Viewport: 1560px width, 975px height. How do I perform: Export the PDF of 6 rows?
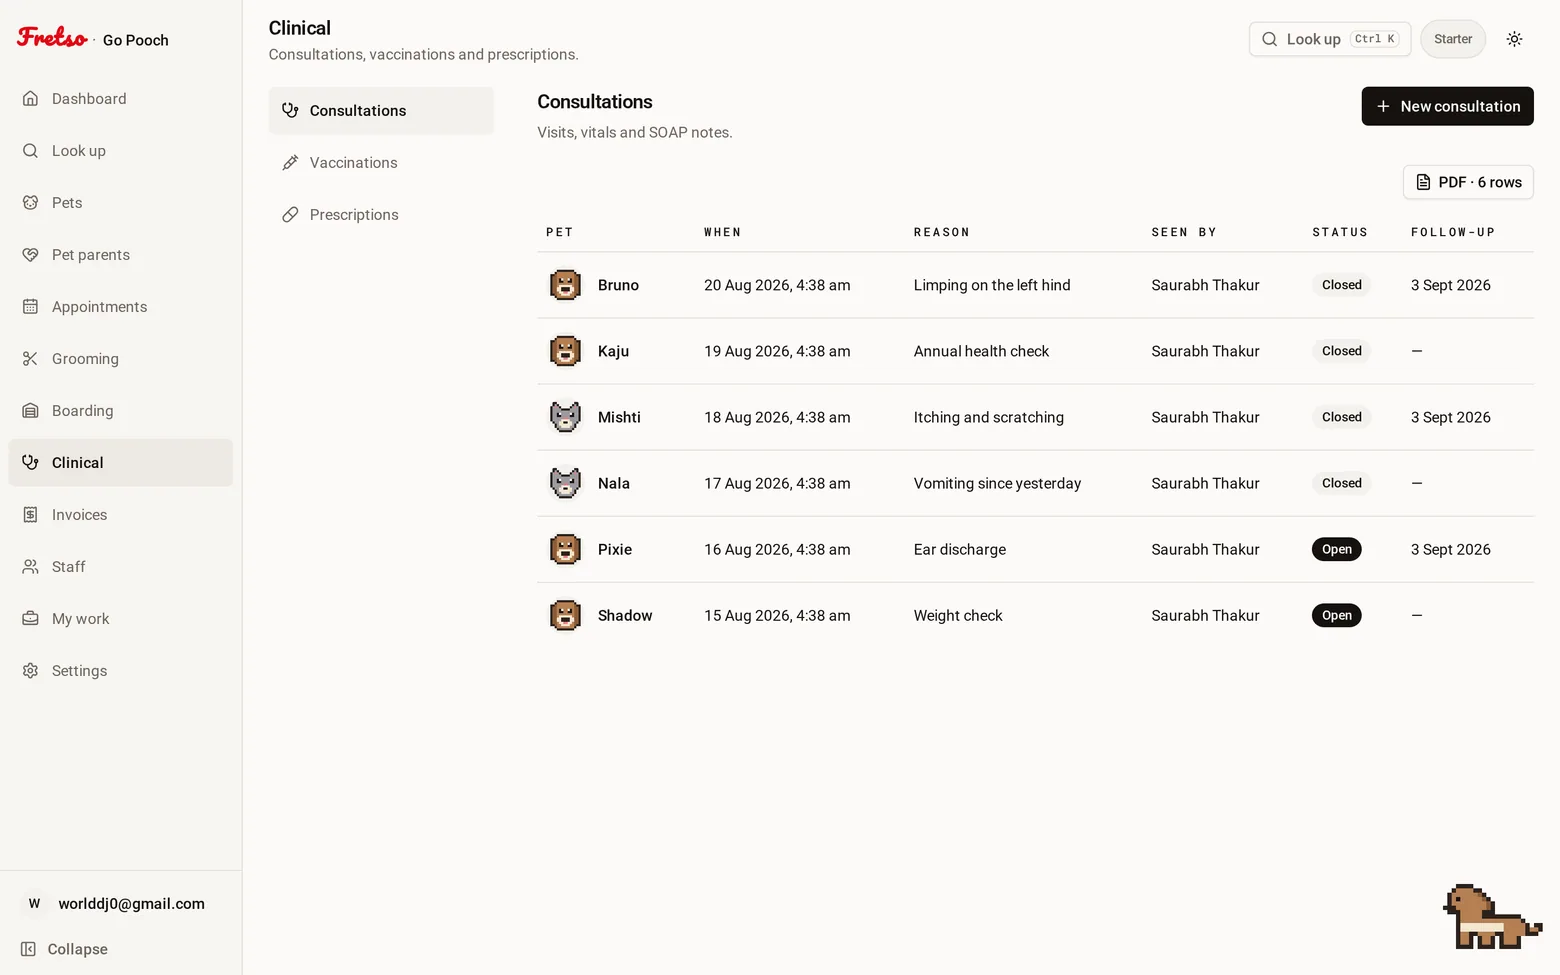1468,182
